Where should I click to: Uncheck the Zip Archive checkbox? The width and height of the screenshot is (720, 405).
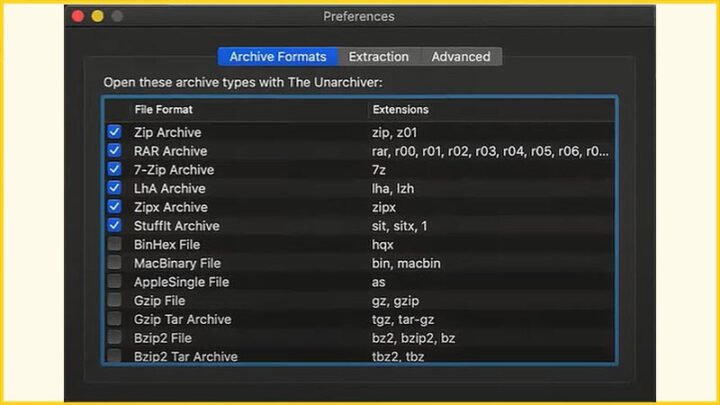click(114, 132)
